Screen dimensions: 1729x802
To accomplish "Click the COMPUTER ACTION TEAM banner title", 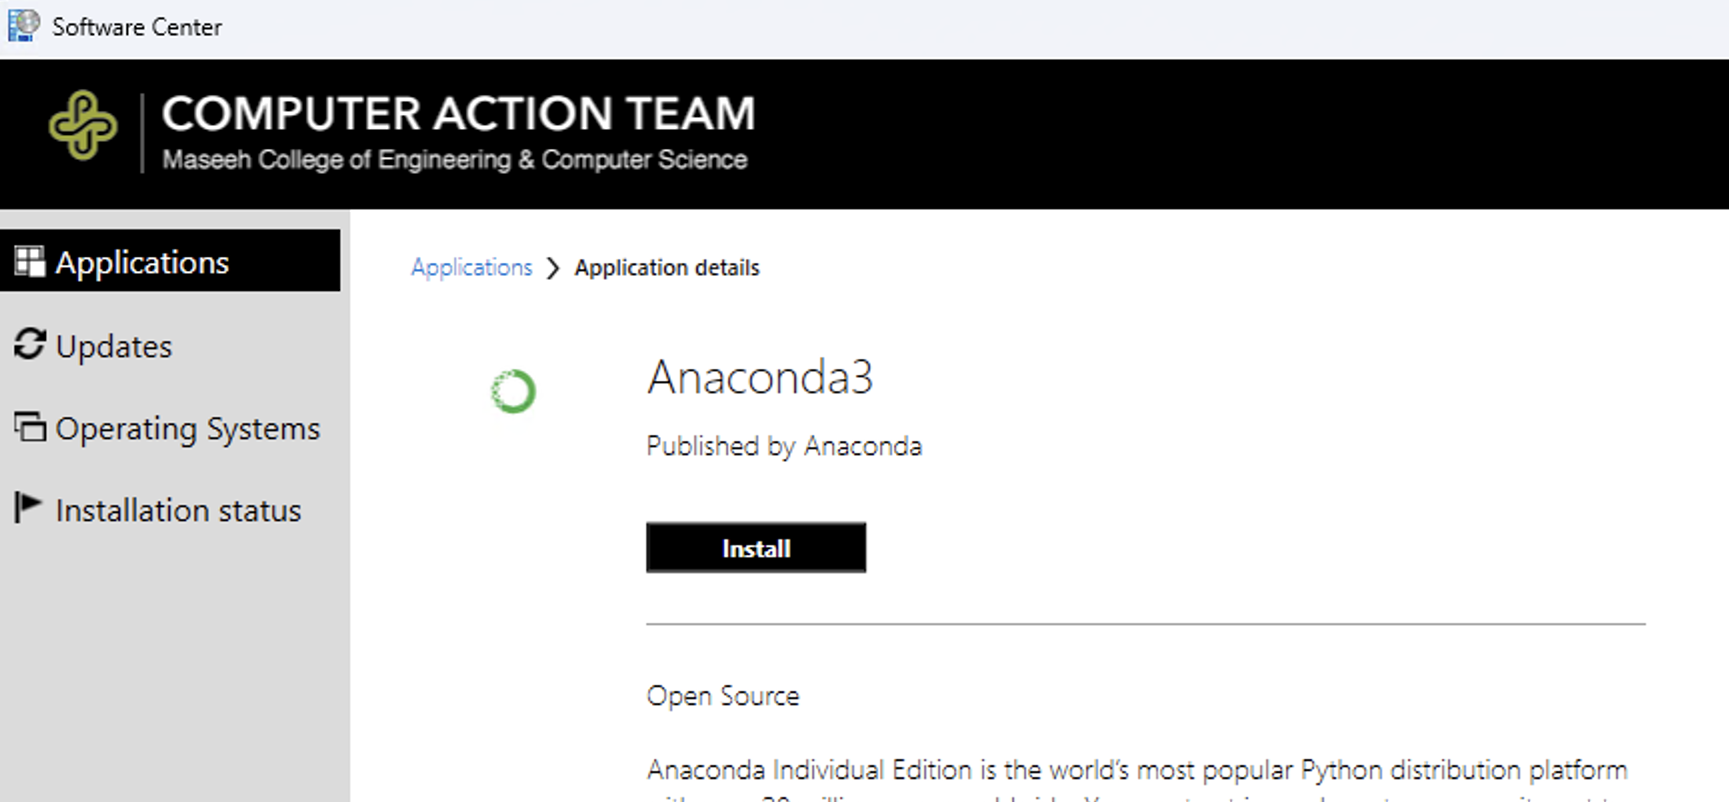I will (459, 114).
